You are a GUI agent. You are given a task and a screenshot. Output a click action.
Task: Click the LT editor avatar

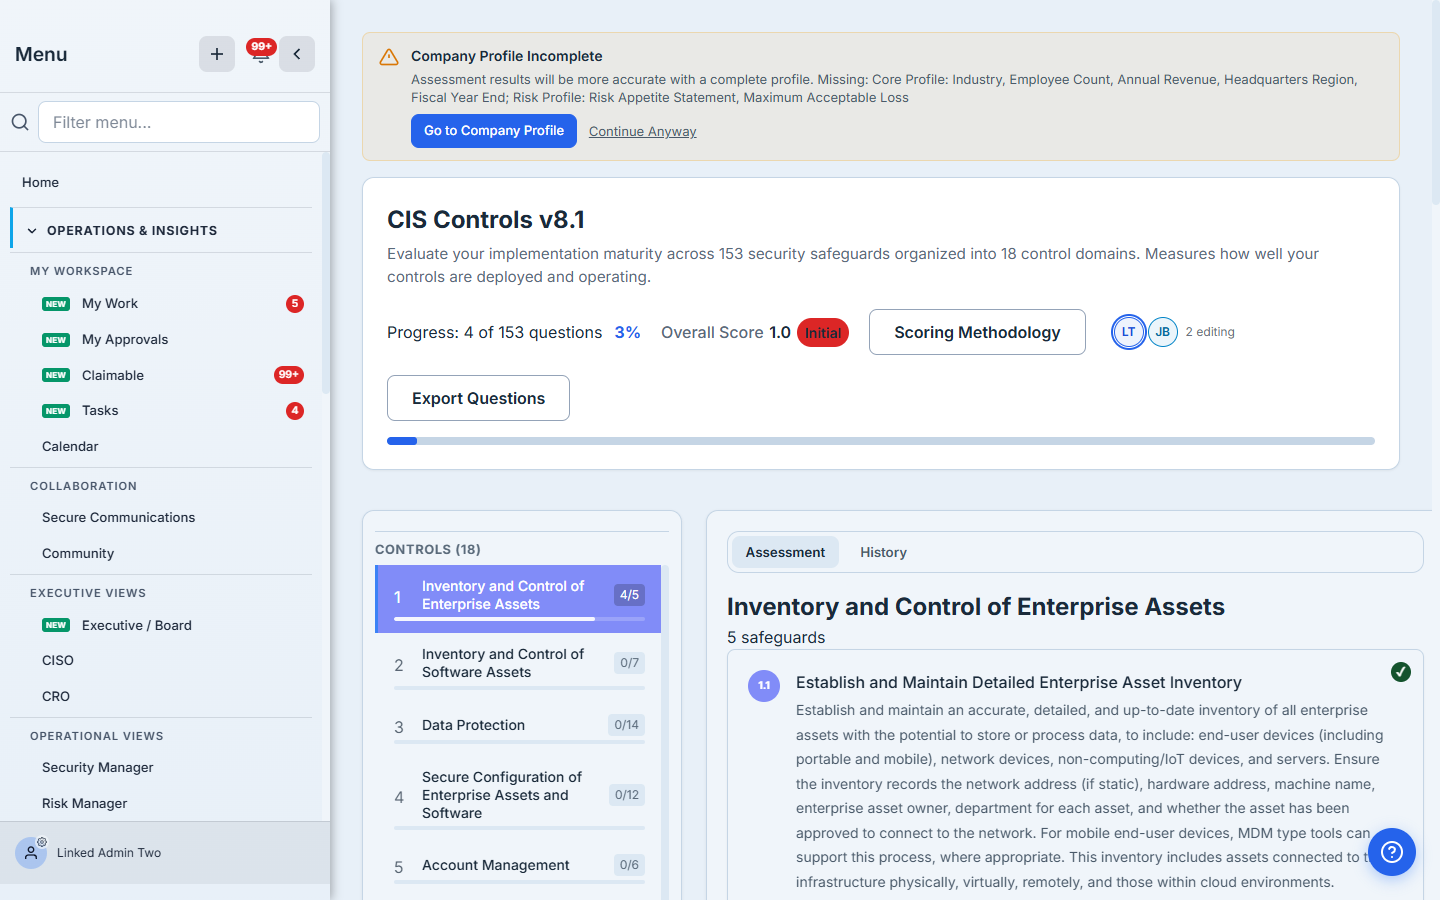(x=1129, y=332)
